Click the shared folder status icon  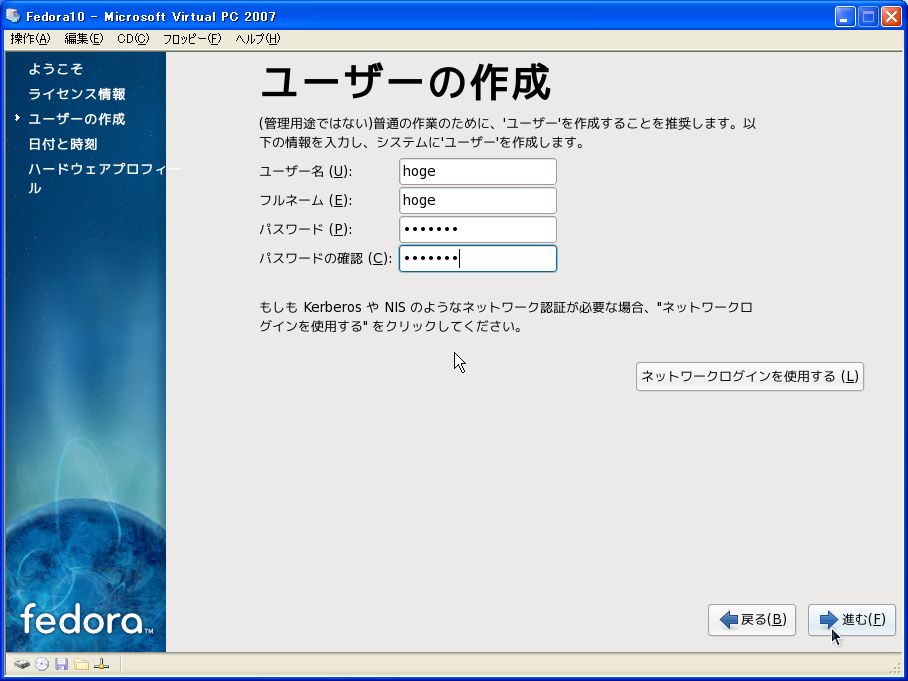click(x=82, y=664)
